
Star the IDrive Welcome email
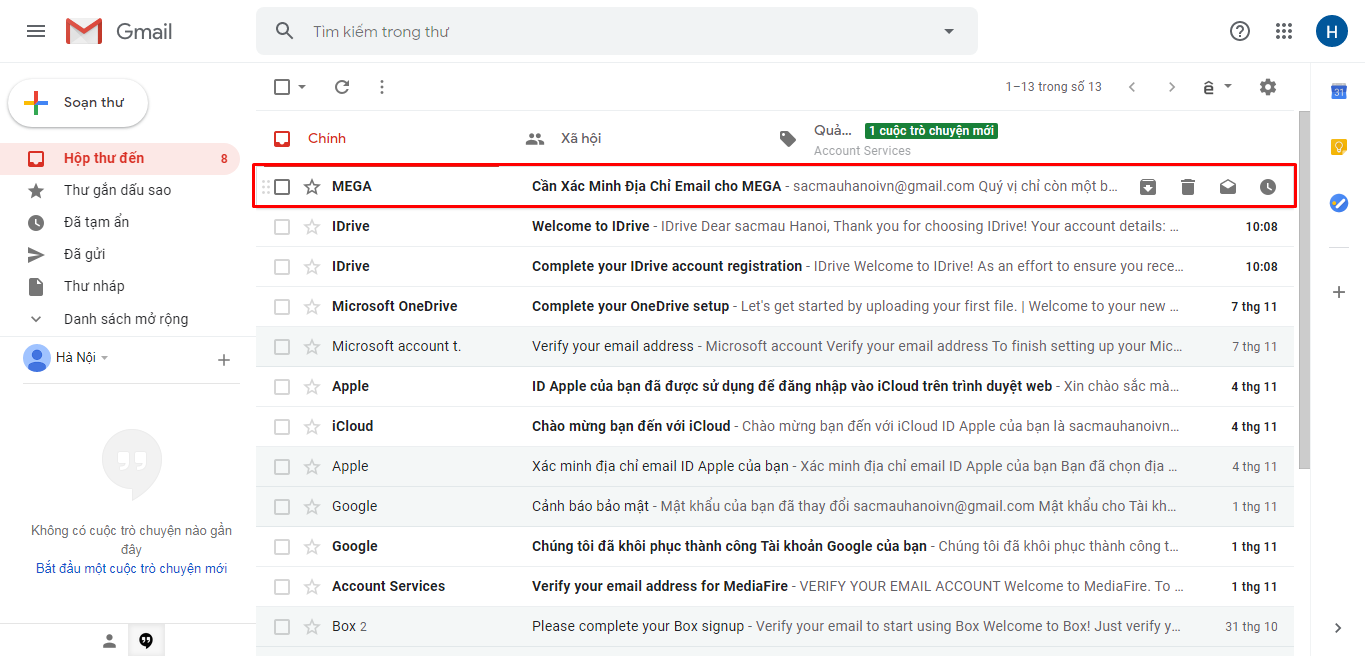pos(312,227)
